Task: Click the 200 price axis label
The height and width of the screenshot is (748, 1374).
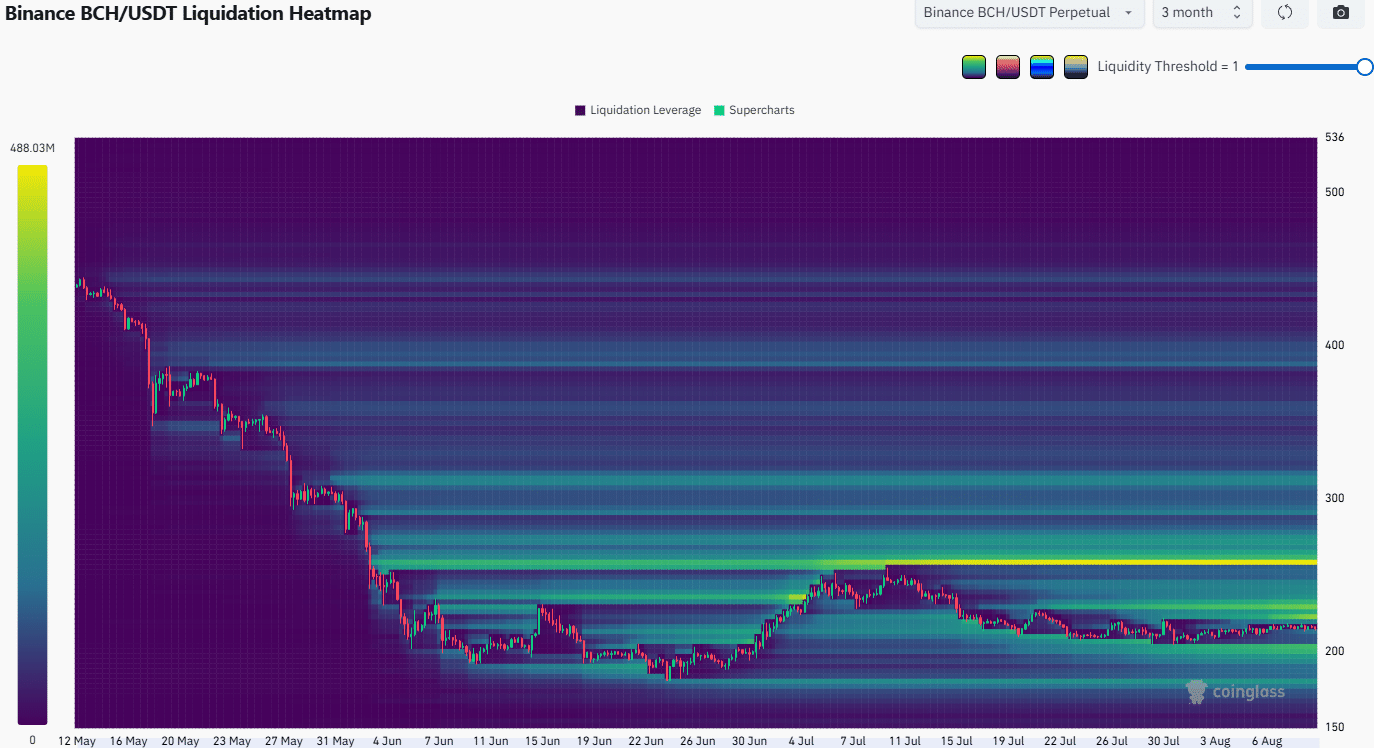Action: [x=1336, y=651]
